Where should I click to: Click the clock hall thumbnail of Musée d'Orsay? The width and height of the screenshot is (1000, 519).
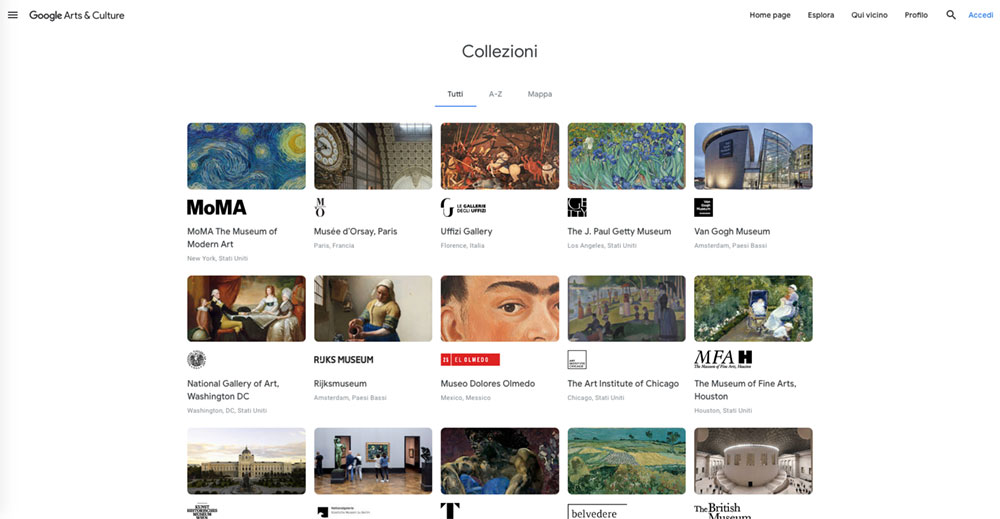(x=373, y=156)
